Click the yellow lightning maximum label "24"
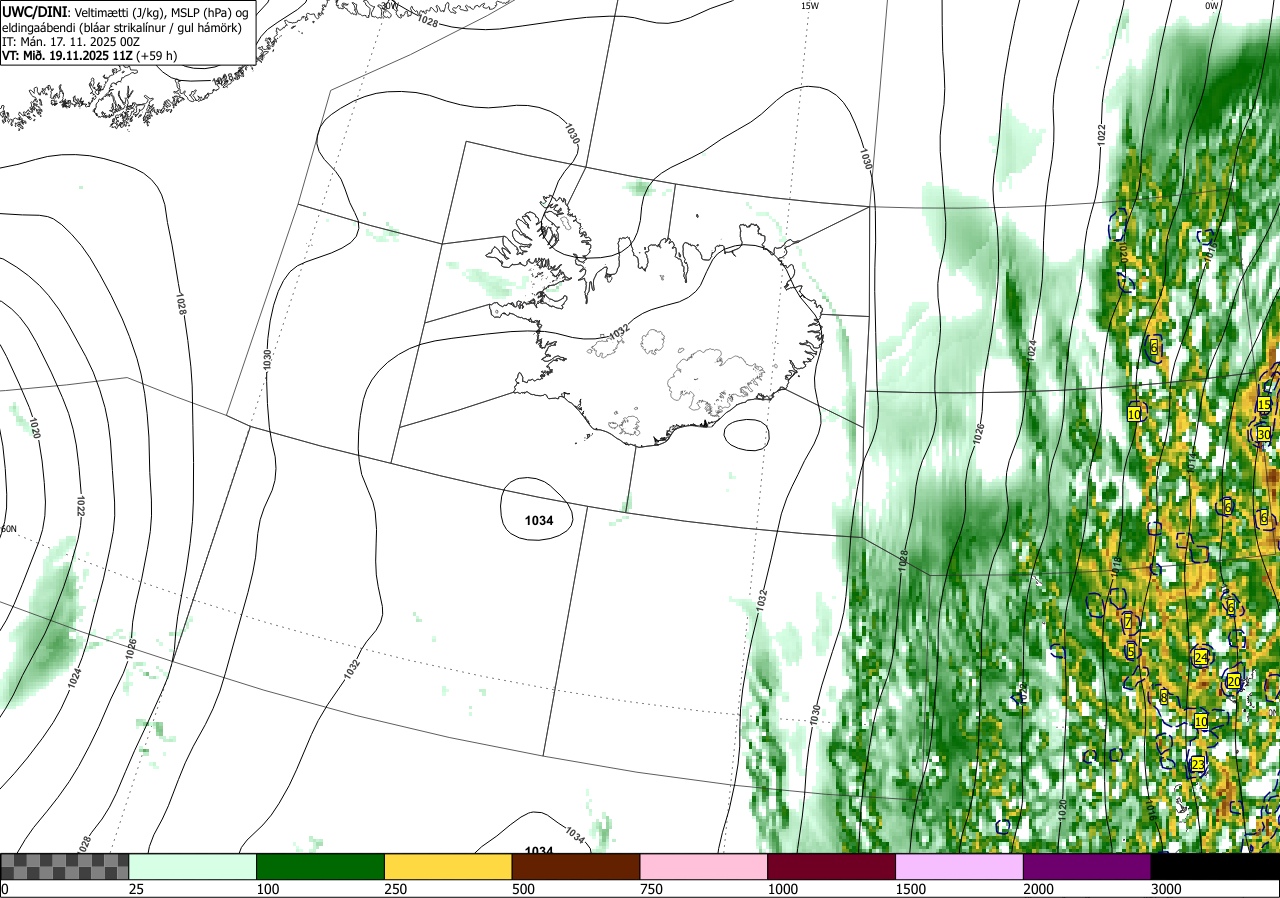This screenshot has height=898, width=1280. 1201,657
